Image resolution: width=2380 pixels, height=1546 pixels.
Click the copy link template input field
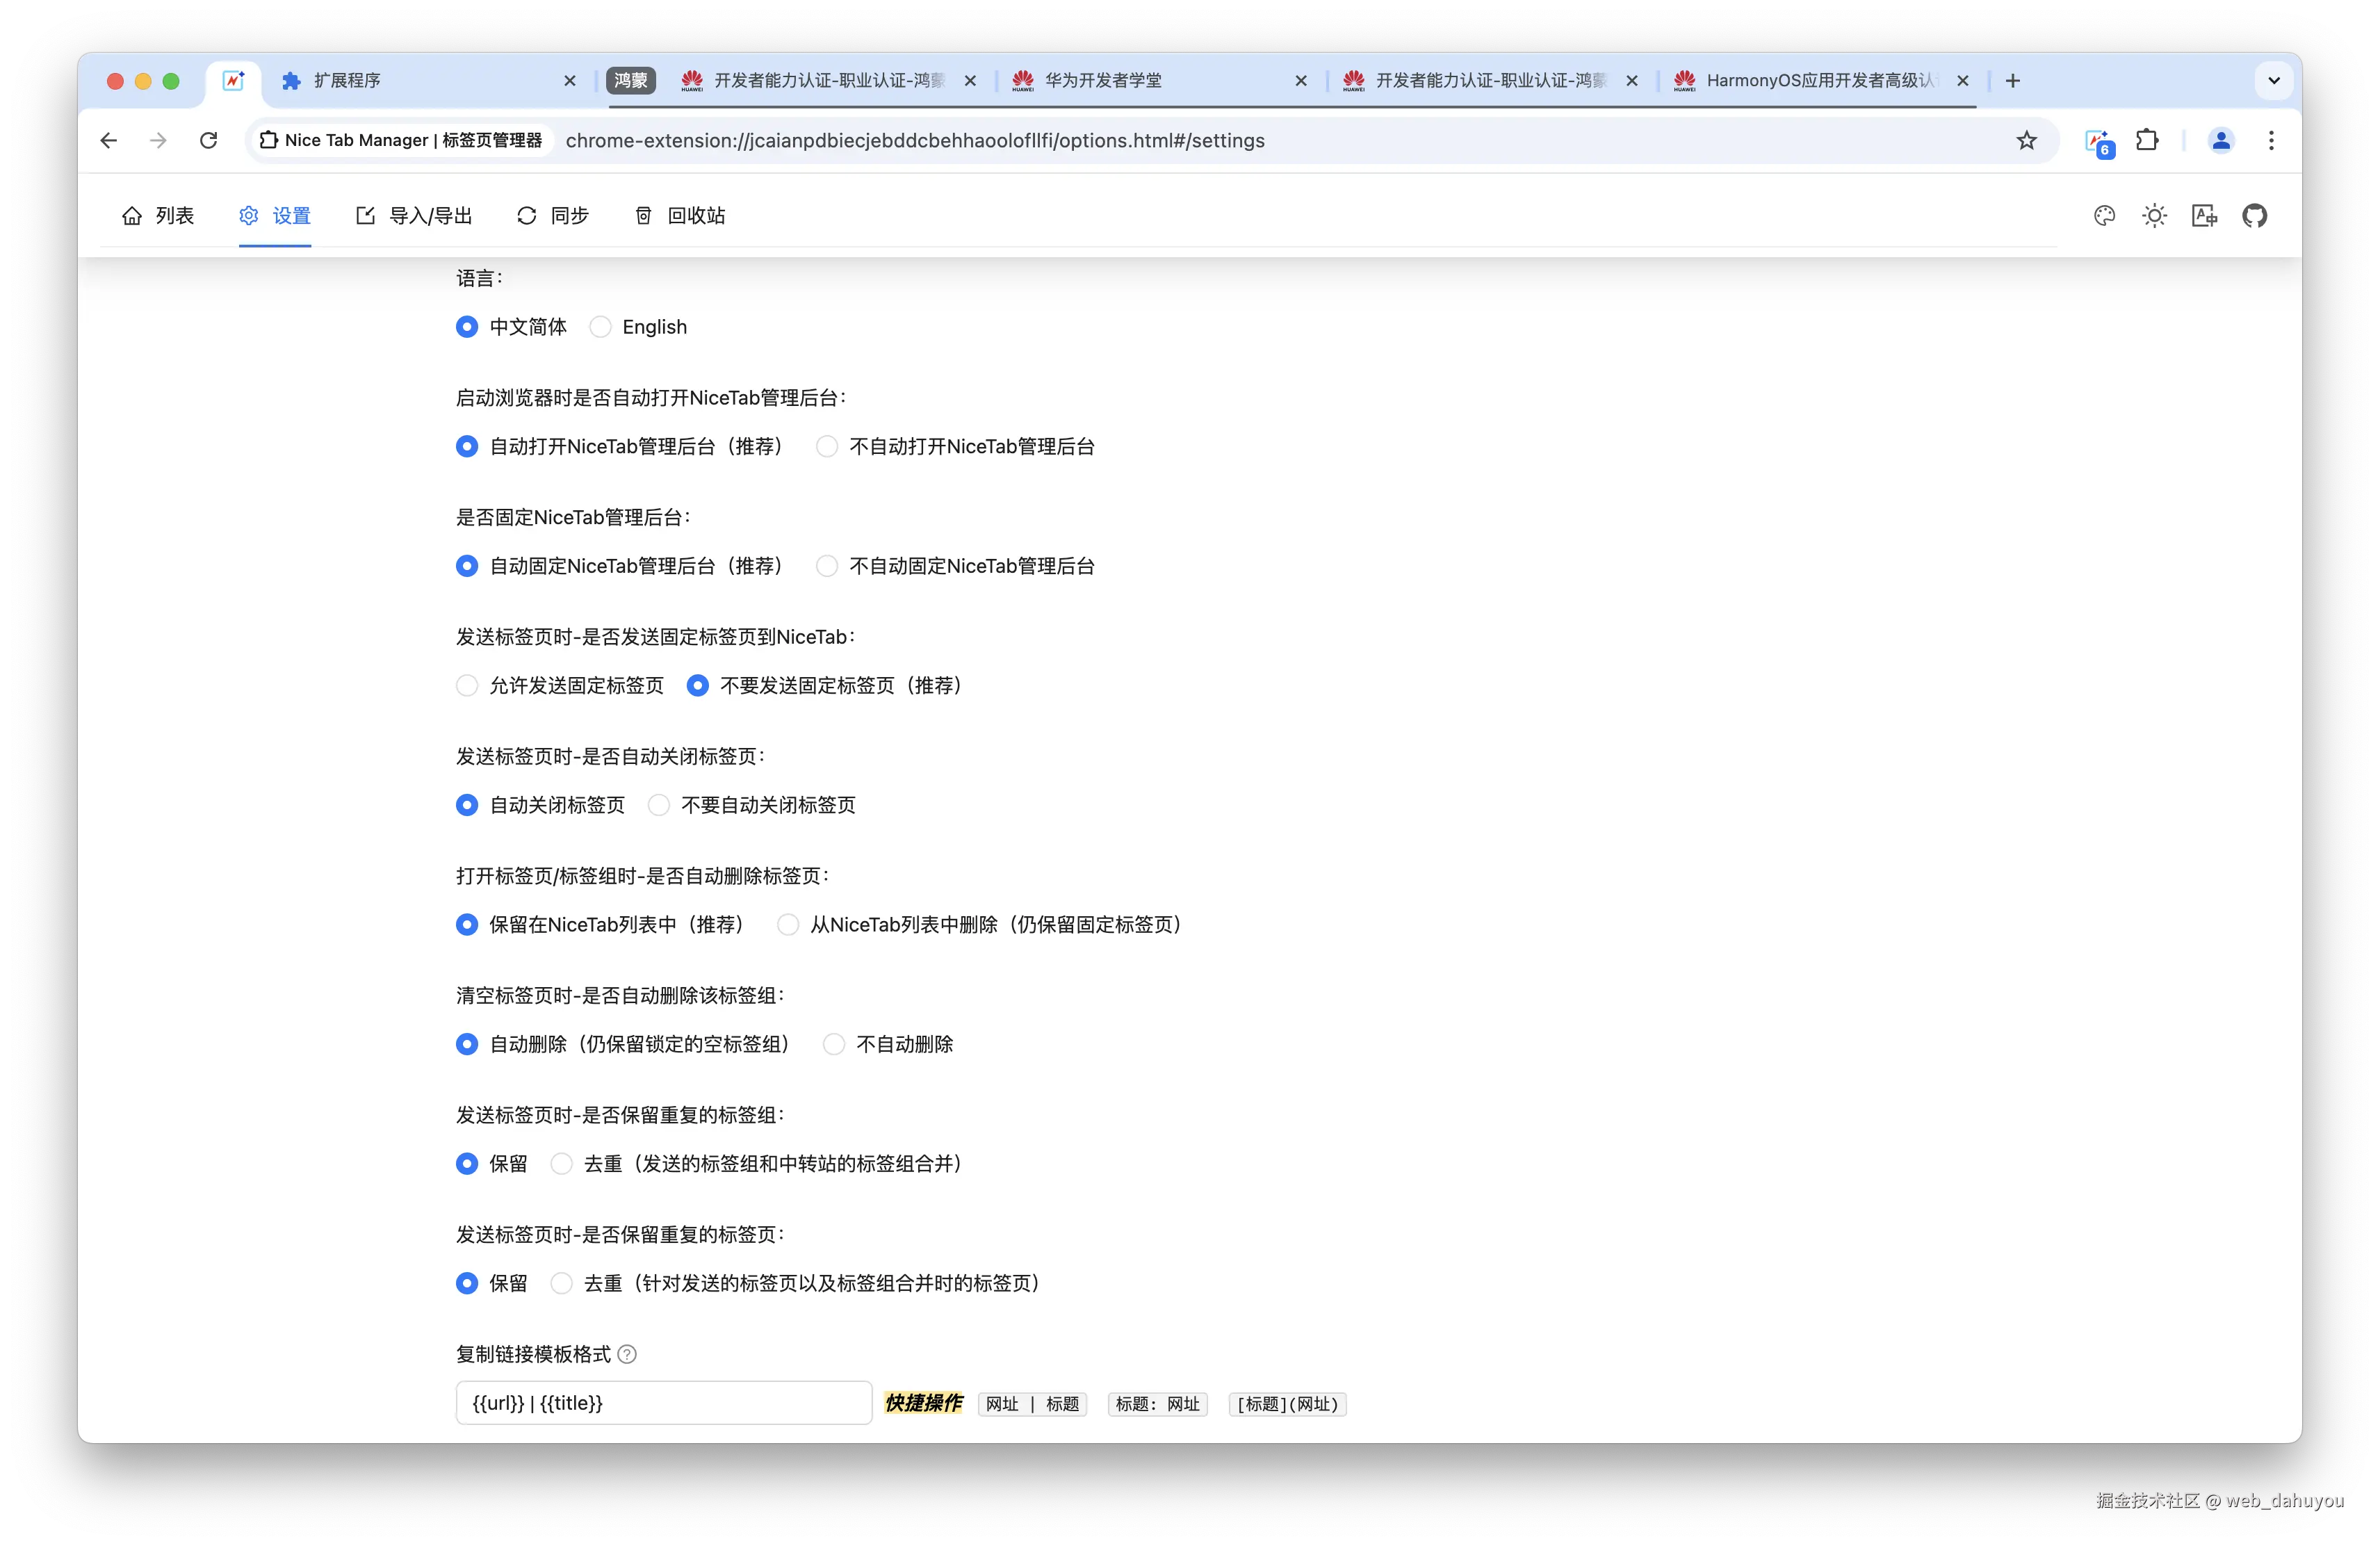664,1403
